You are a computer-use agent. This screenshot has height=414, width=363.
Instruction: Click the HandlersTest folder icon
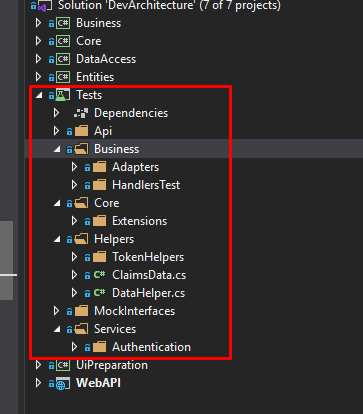click(x=99, y=185)
